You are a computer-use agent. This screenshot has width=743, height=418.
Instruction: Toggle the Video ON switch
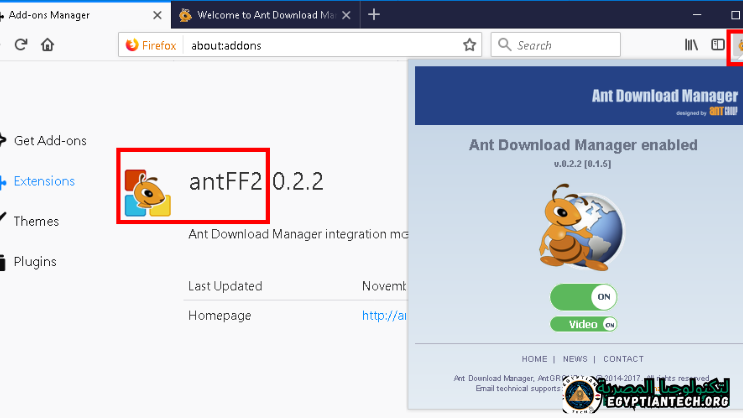click(x=583, y=324)
